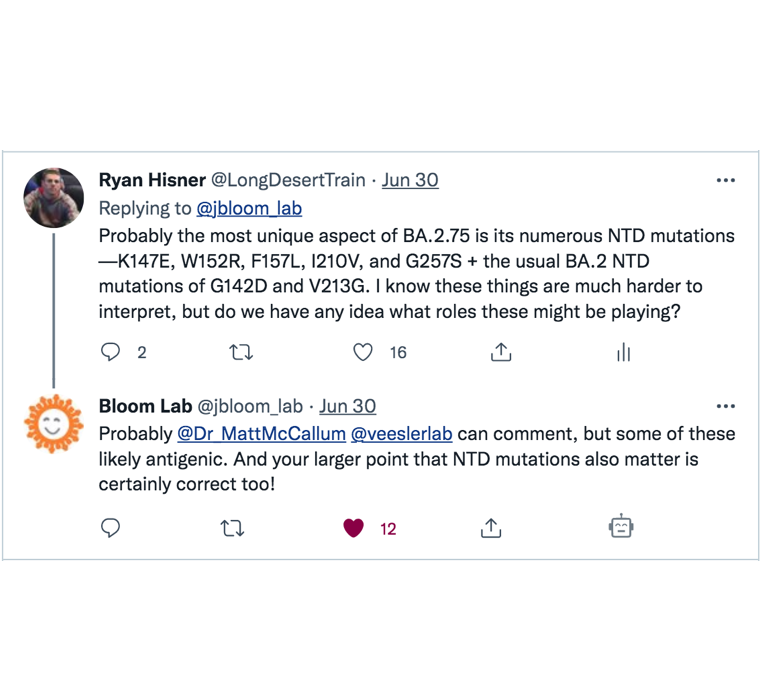Image resolution: width=762 pixels, height=685 pixels.
Task: Open more options on Ryan Hisner's tweet
Action: point(726,180)
